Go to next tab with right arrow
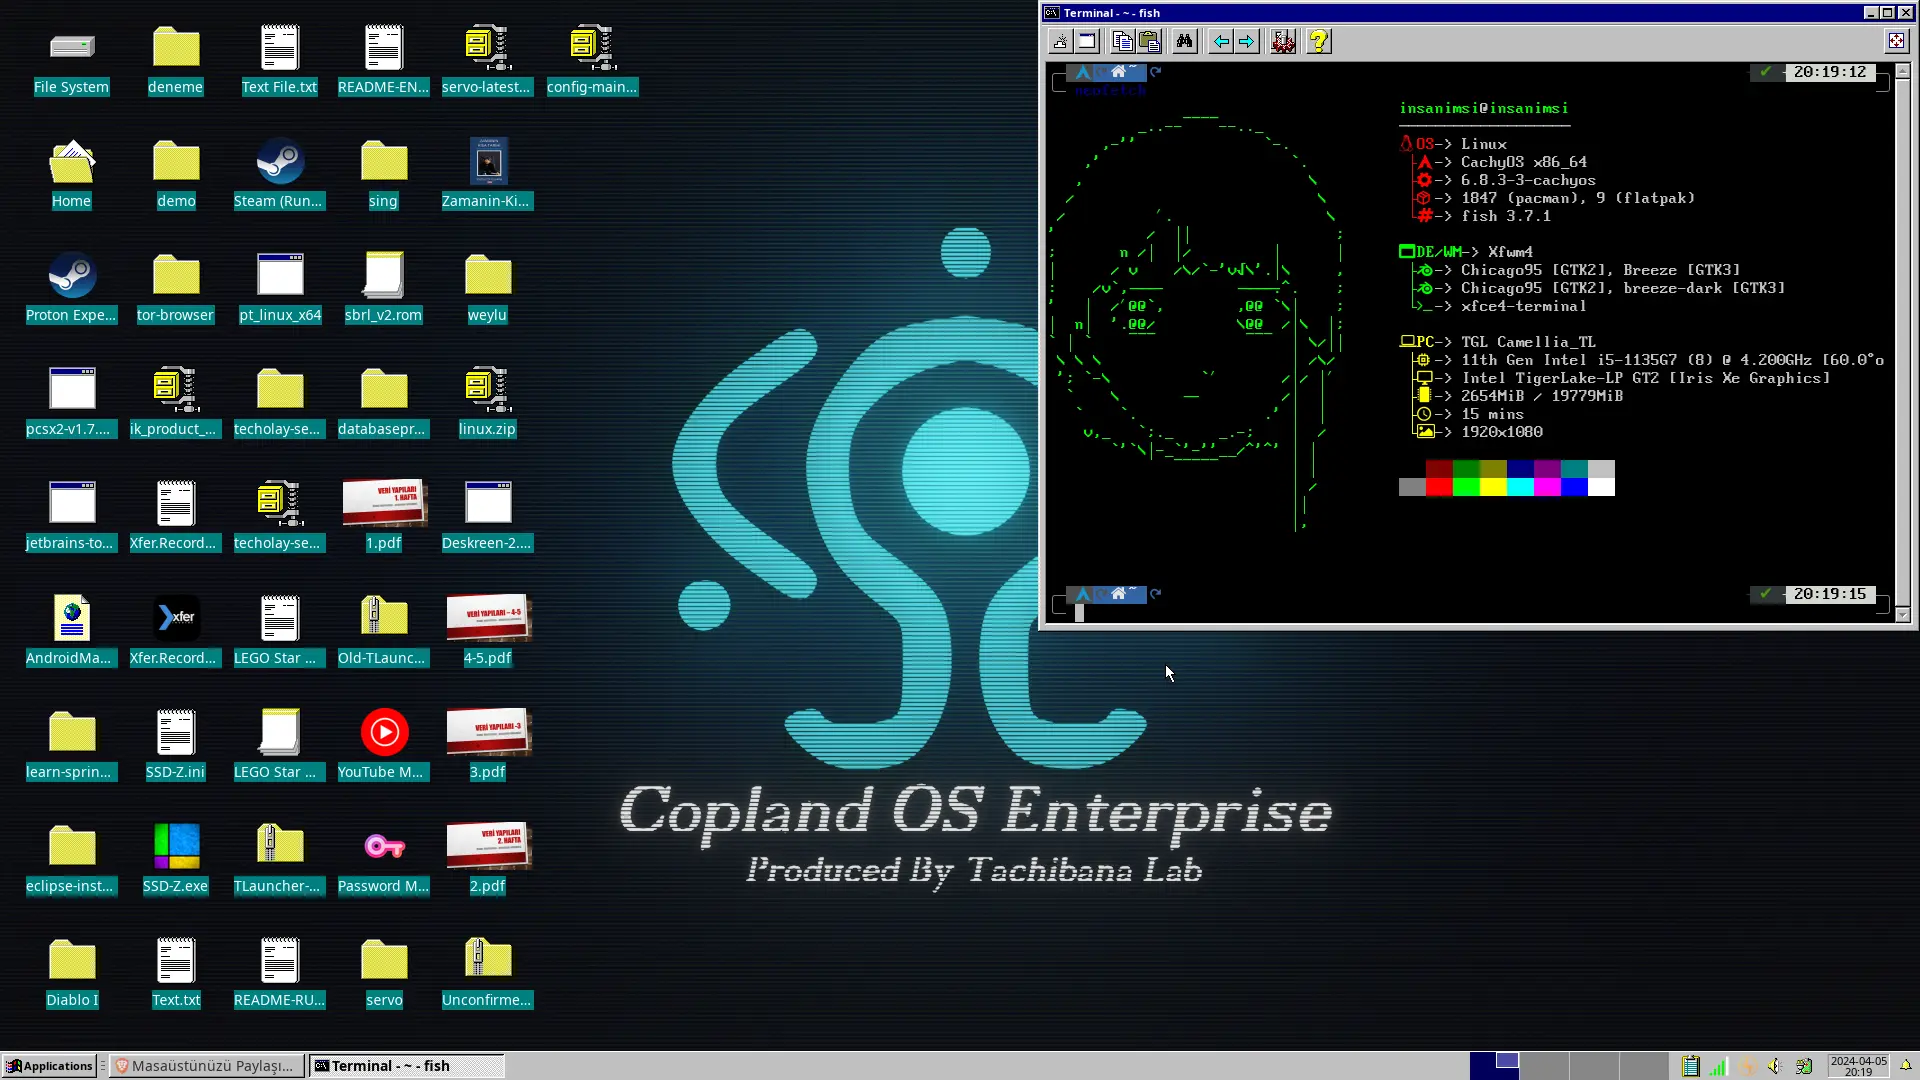Screen dimensions: 1920x1080 pos(1247,41)
